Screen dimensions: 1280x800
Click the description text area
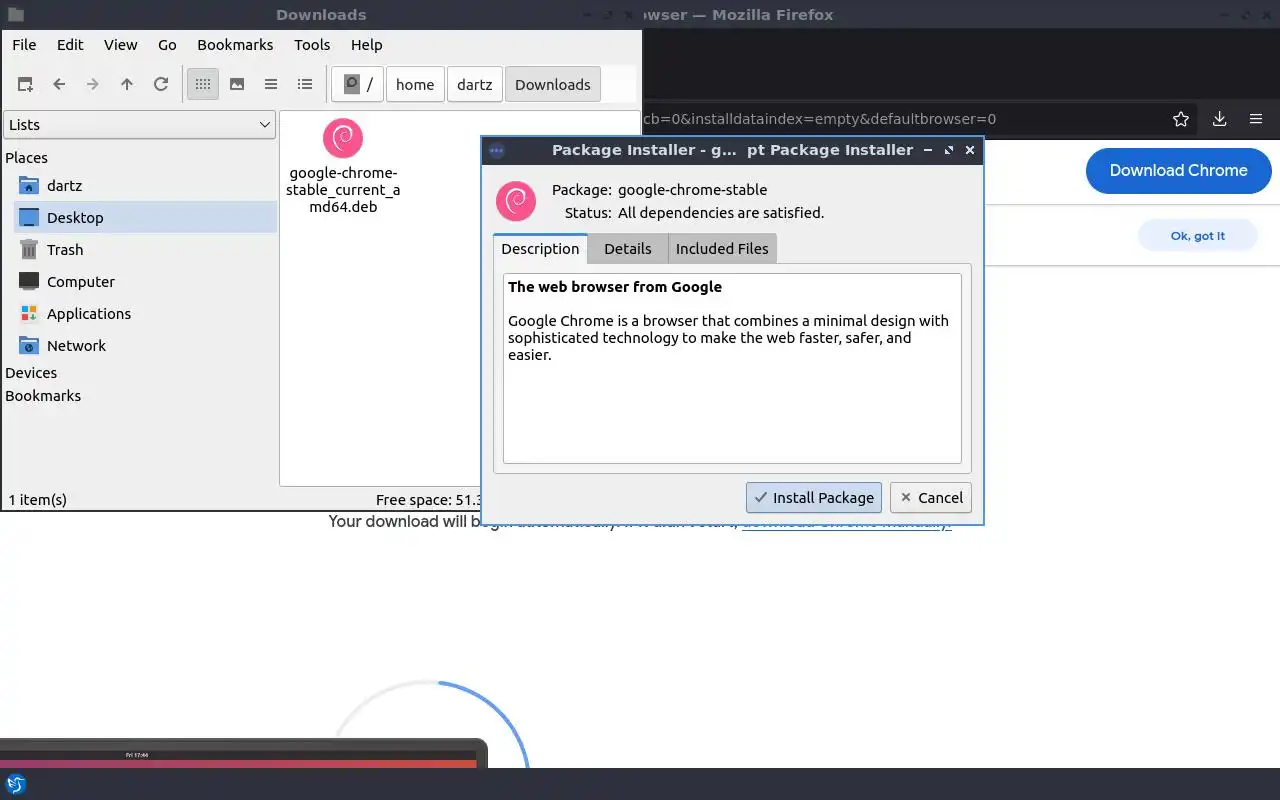[x=732, y=368]
